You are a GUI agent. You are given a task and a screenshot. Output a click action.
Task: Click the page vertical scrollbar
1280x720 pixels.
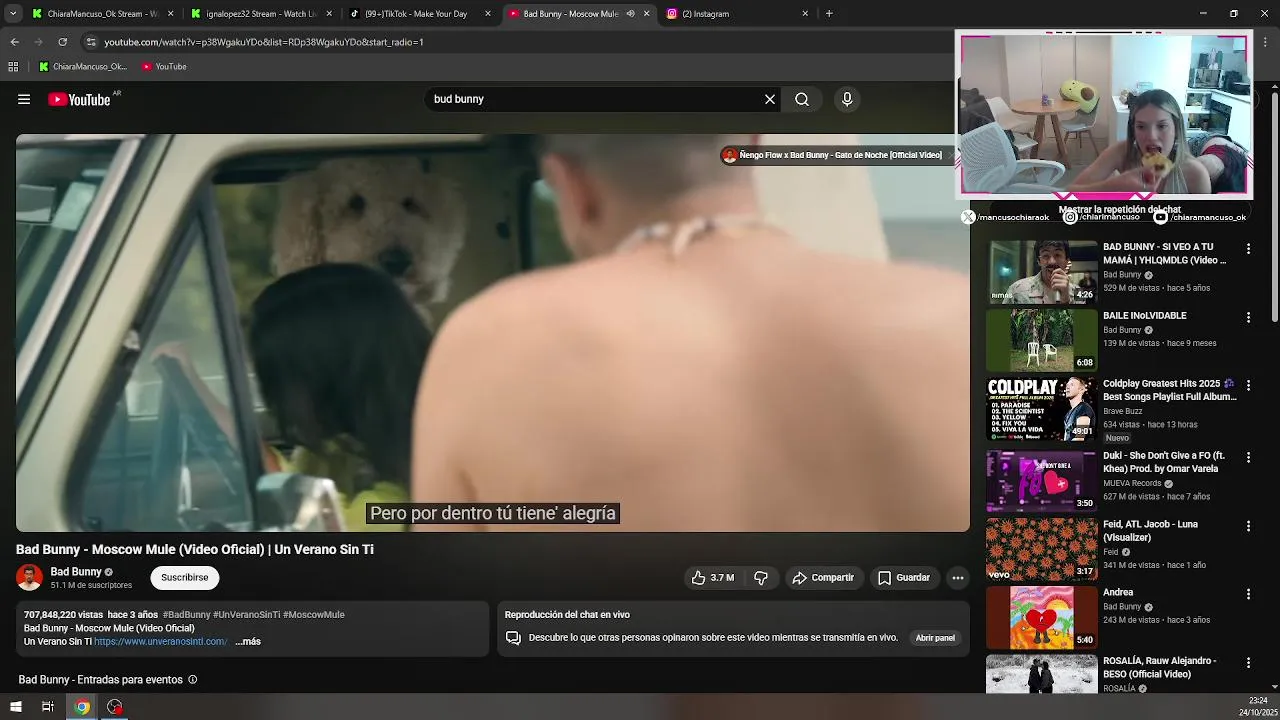[1275, 206]
